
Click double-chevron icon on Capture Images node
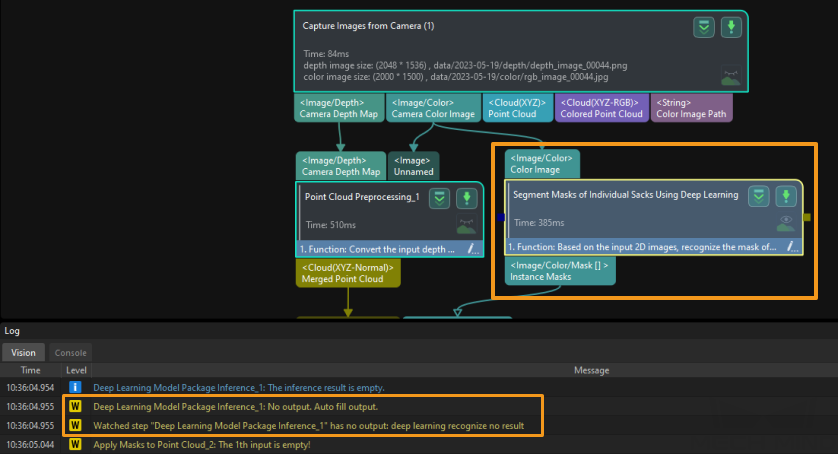pos(704,27)
